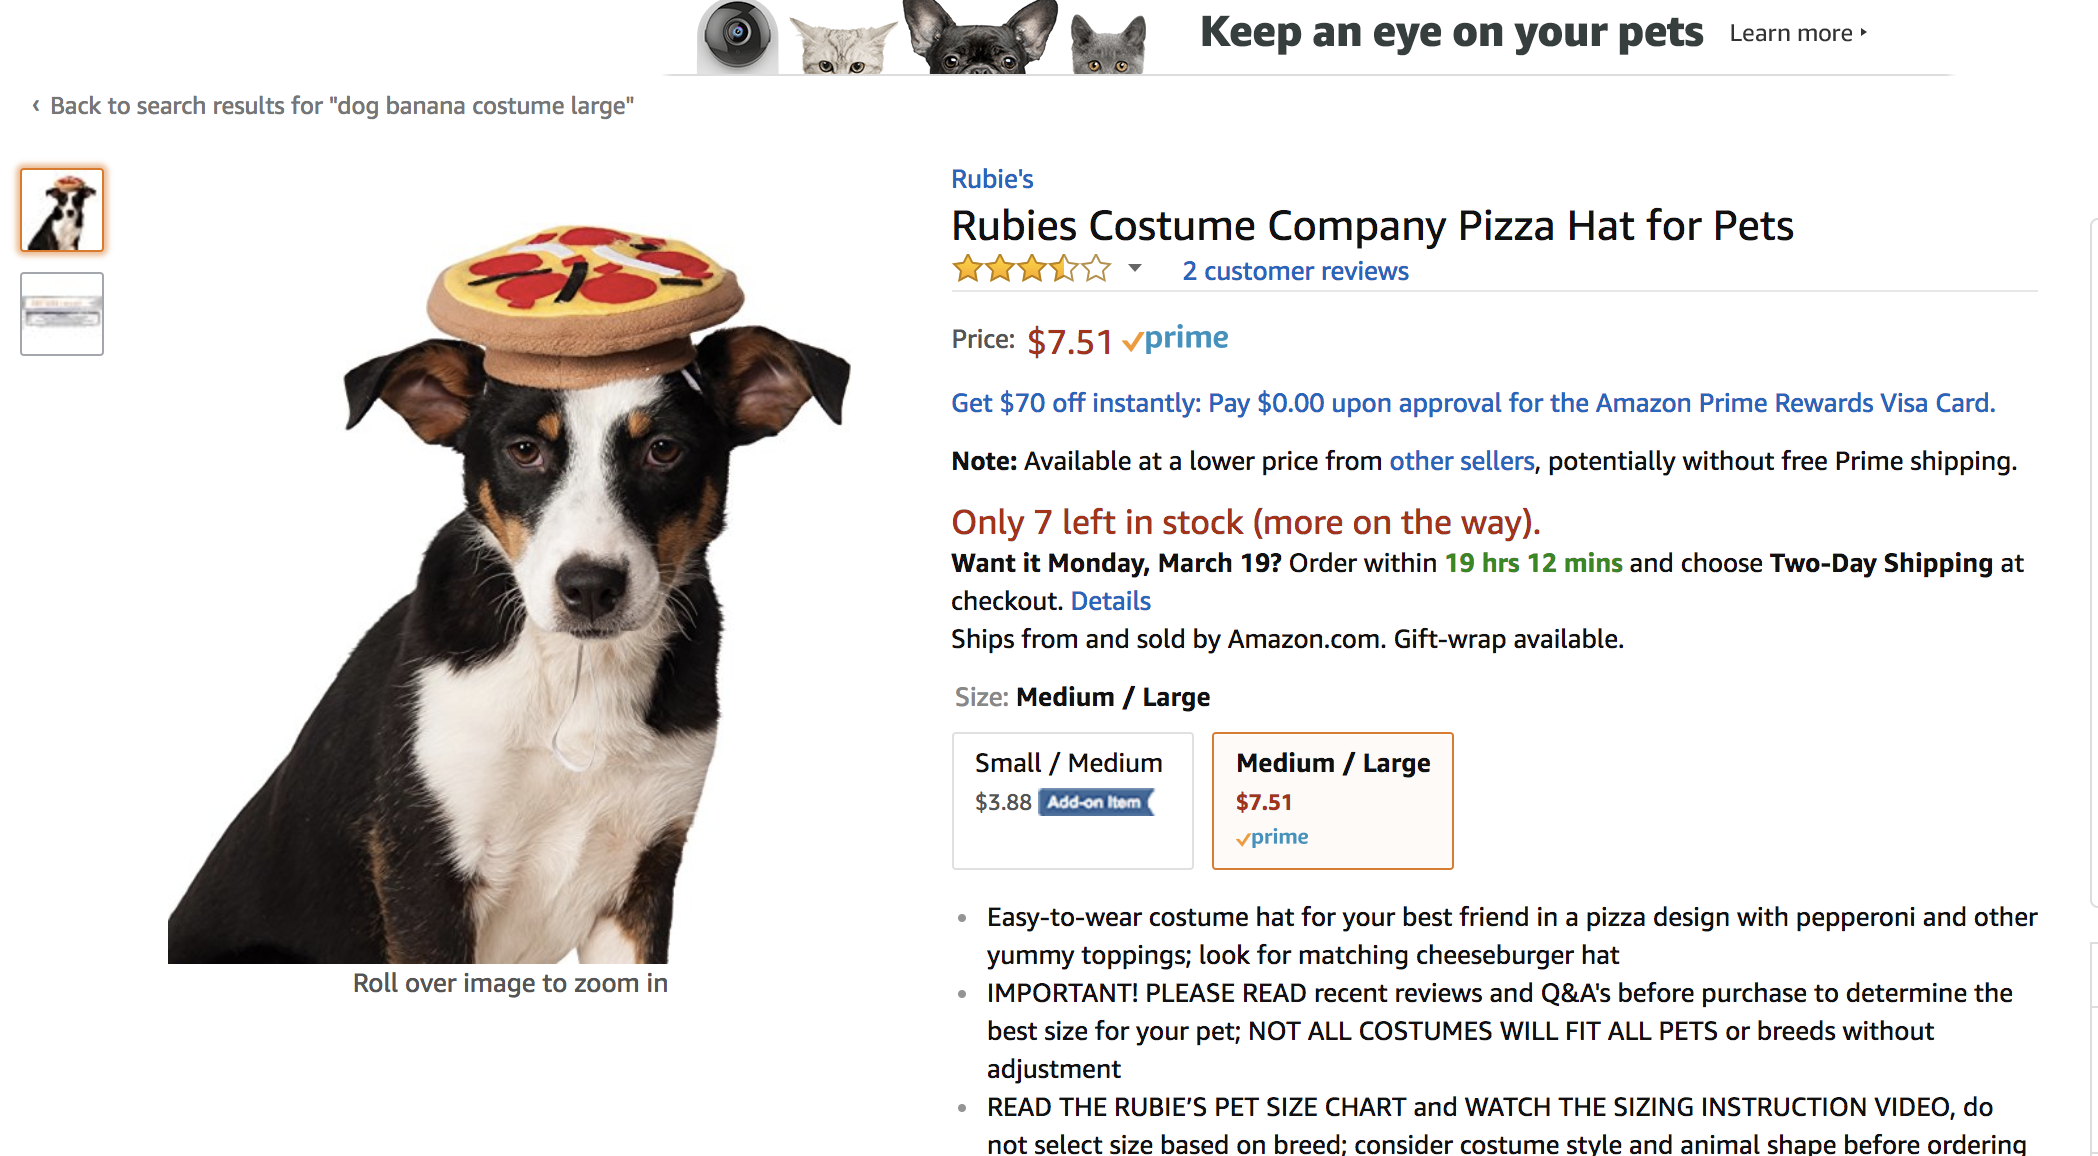This screenshot has height=1156, width=2098.
Task: Click the Prime logo beside the price
Action: coord(1176,339)
